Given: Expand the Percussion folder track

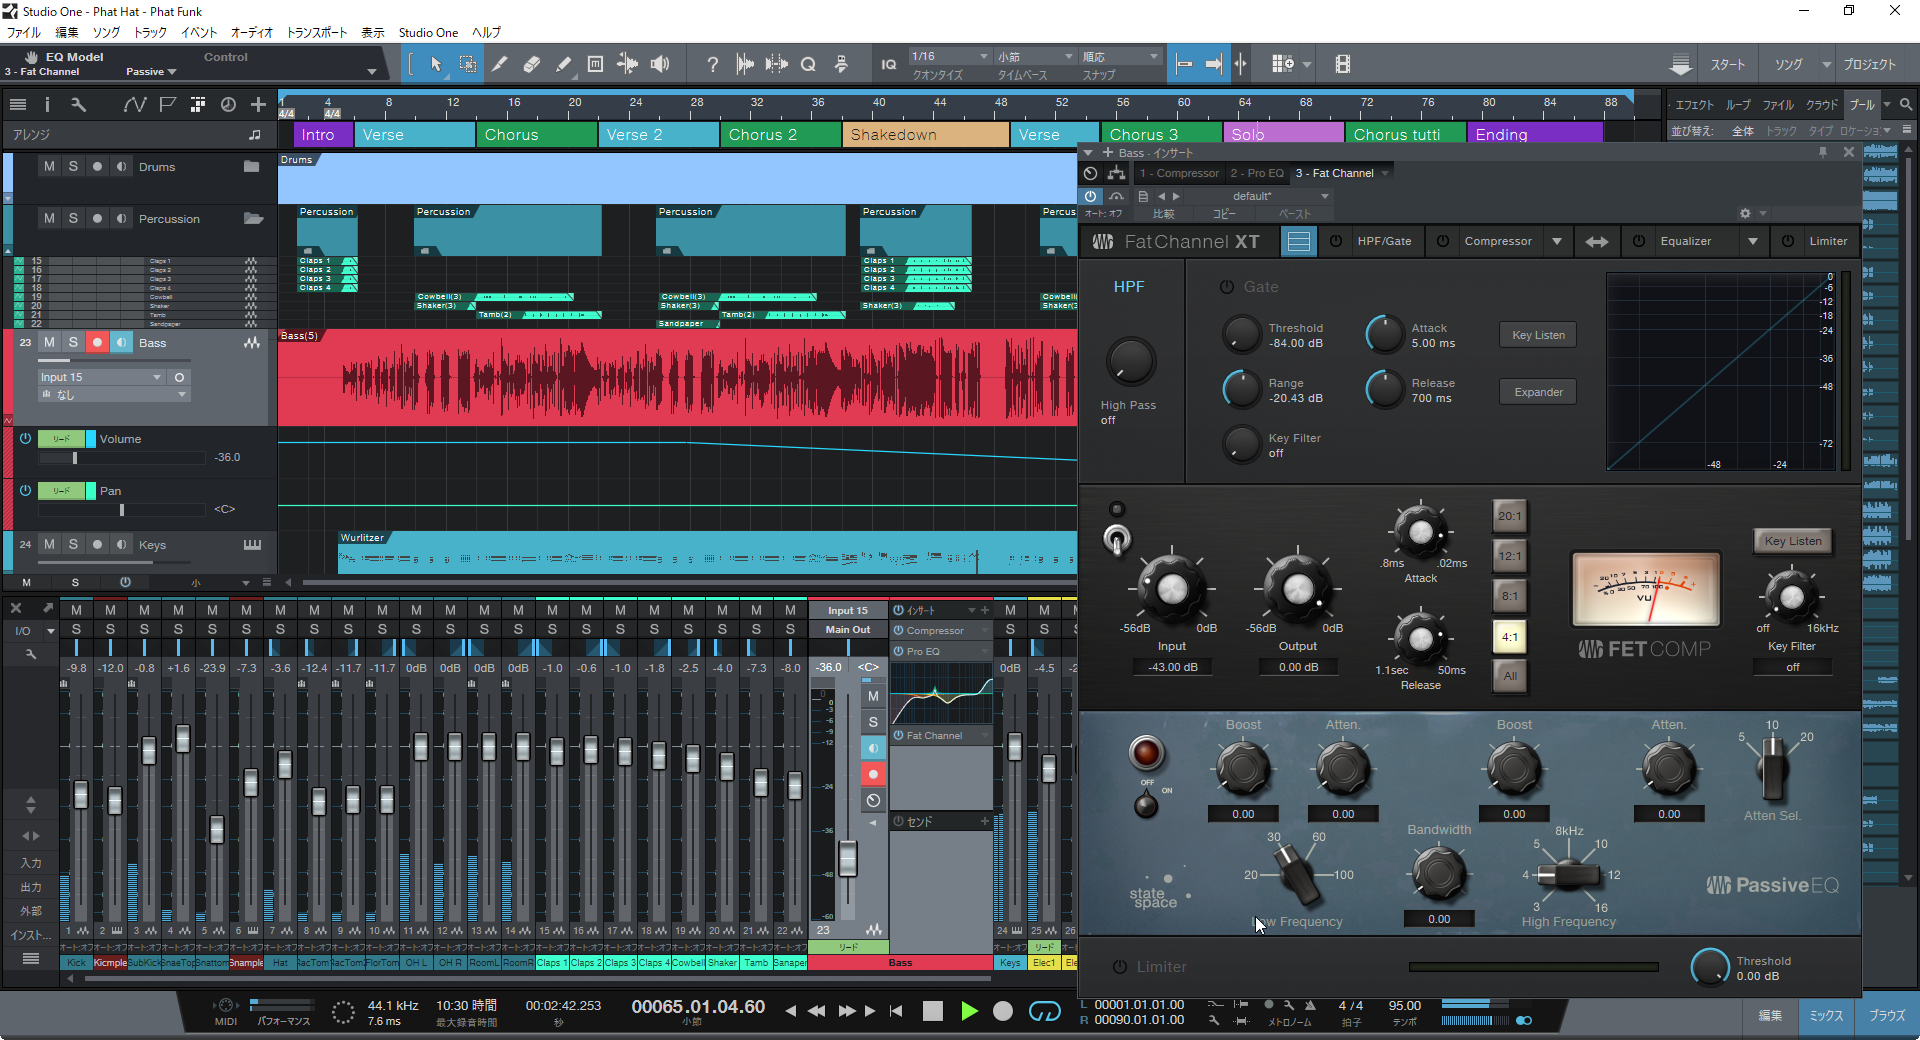Looking at the screenshot, I should [253, 218].
